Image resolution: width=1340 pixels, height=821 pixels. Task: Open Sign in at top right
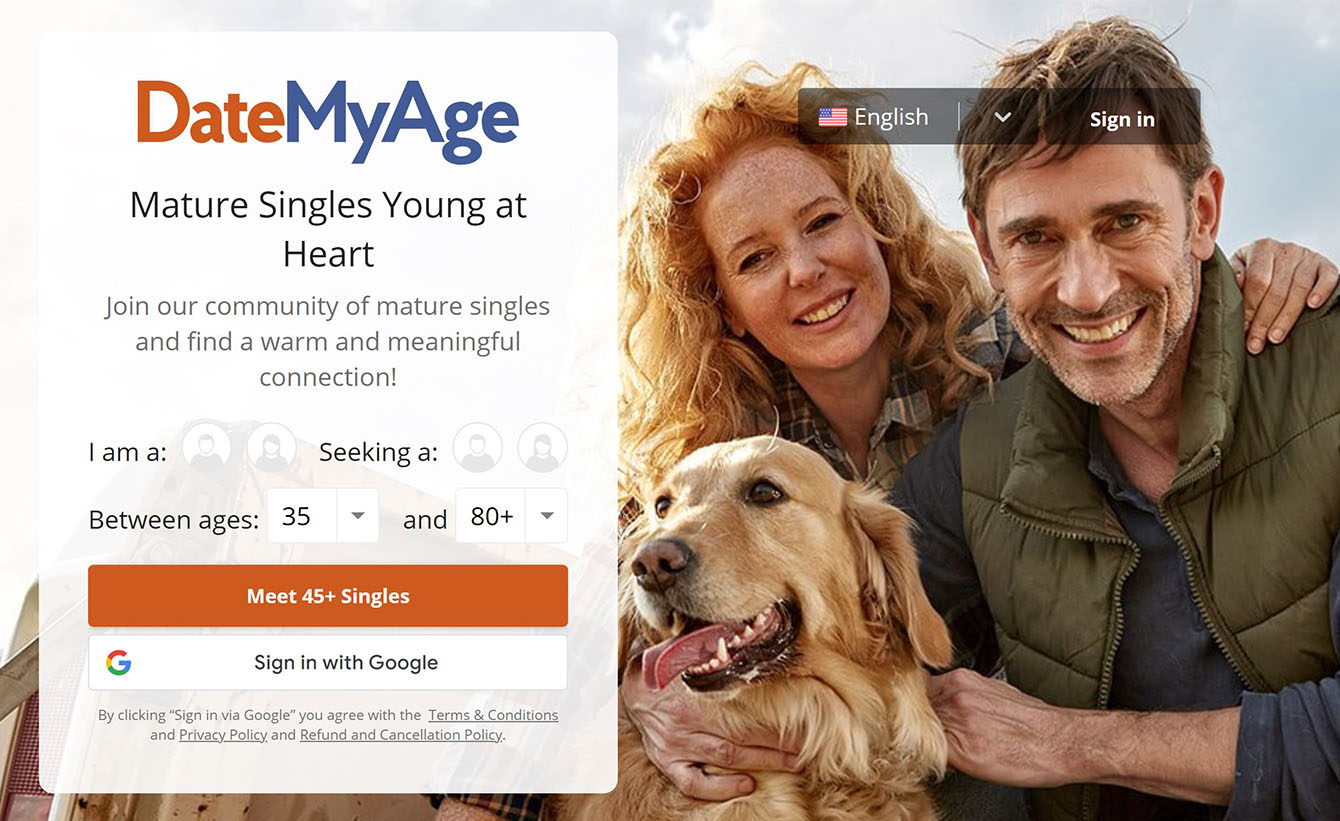tap(1122, 119)
